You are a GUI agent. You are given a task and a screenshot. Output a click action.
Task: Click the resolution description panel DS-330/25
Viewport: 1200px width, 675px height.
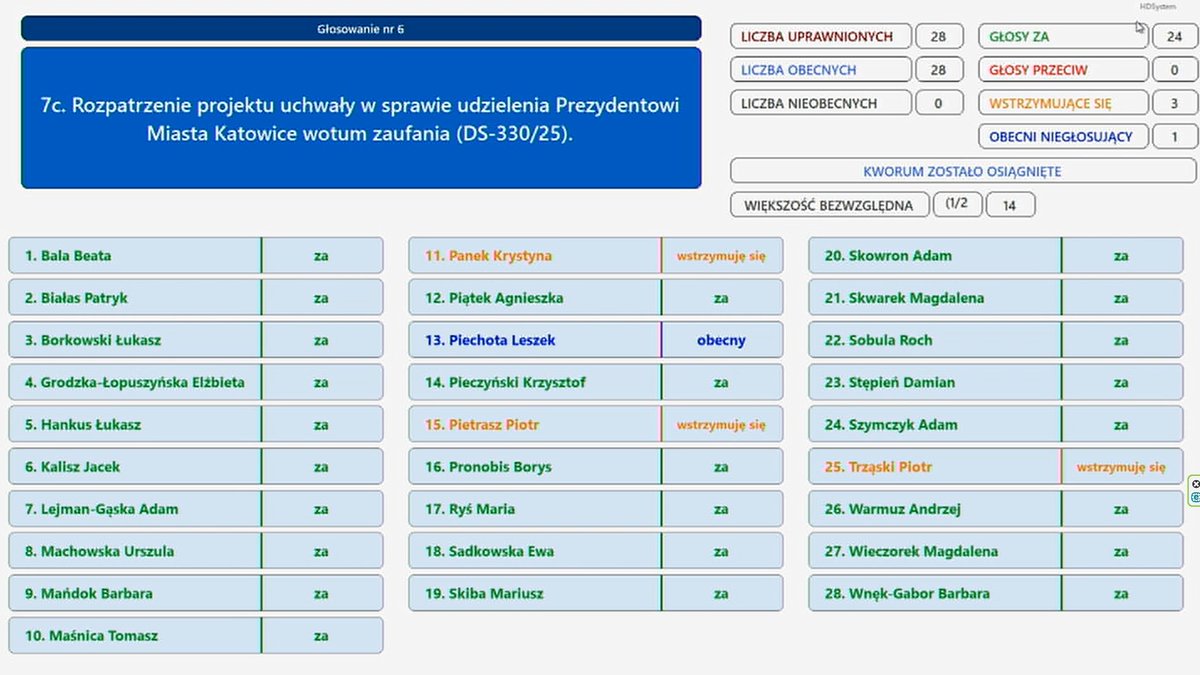pos(362,116)
